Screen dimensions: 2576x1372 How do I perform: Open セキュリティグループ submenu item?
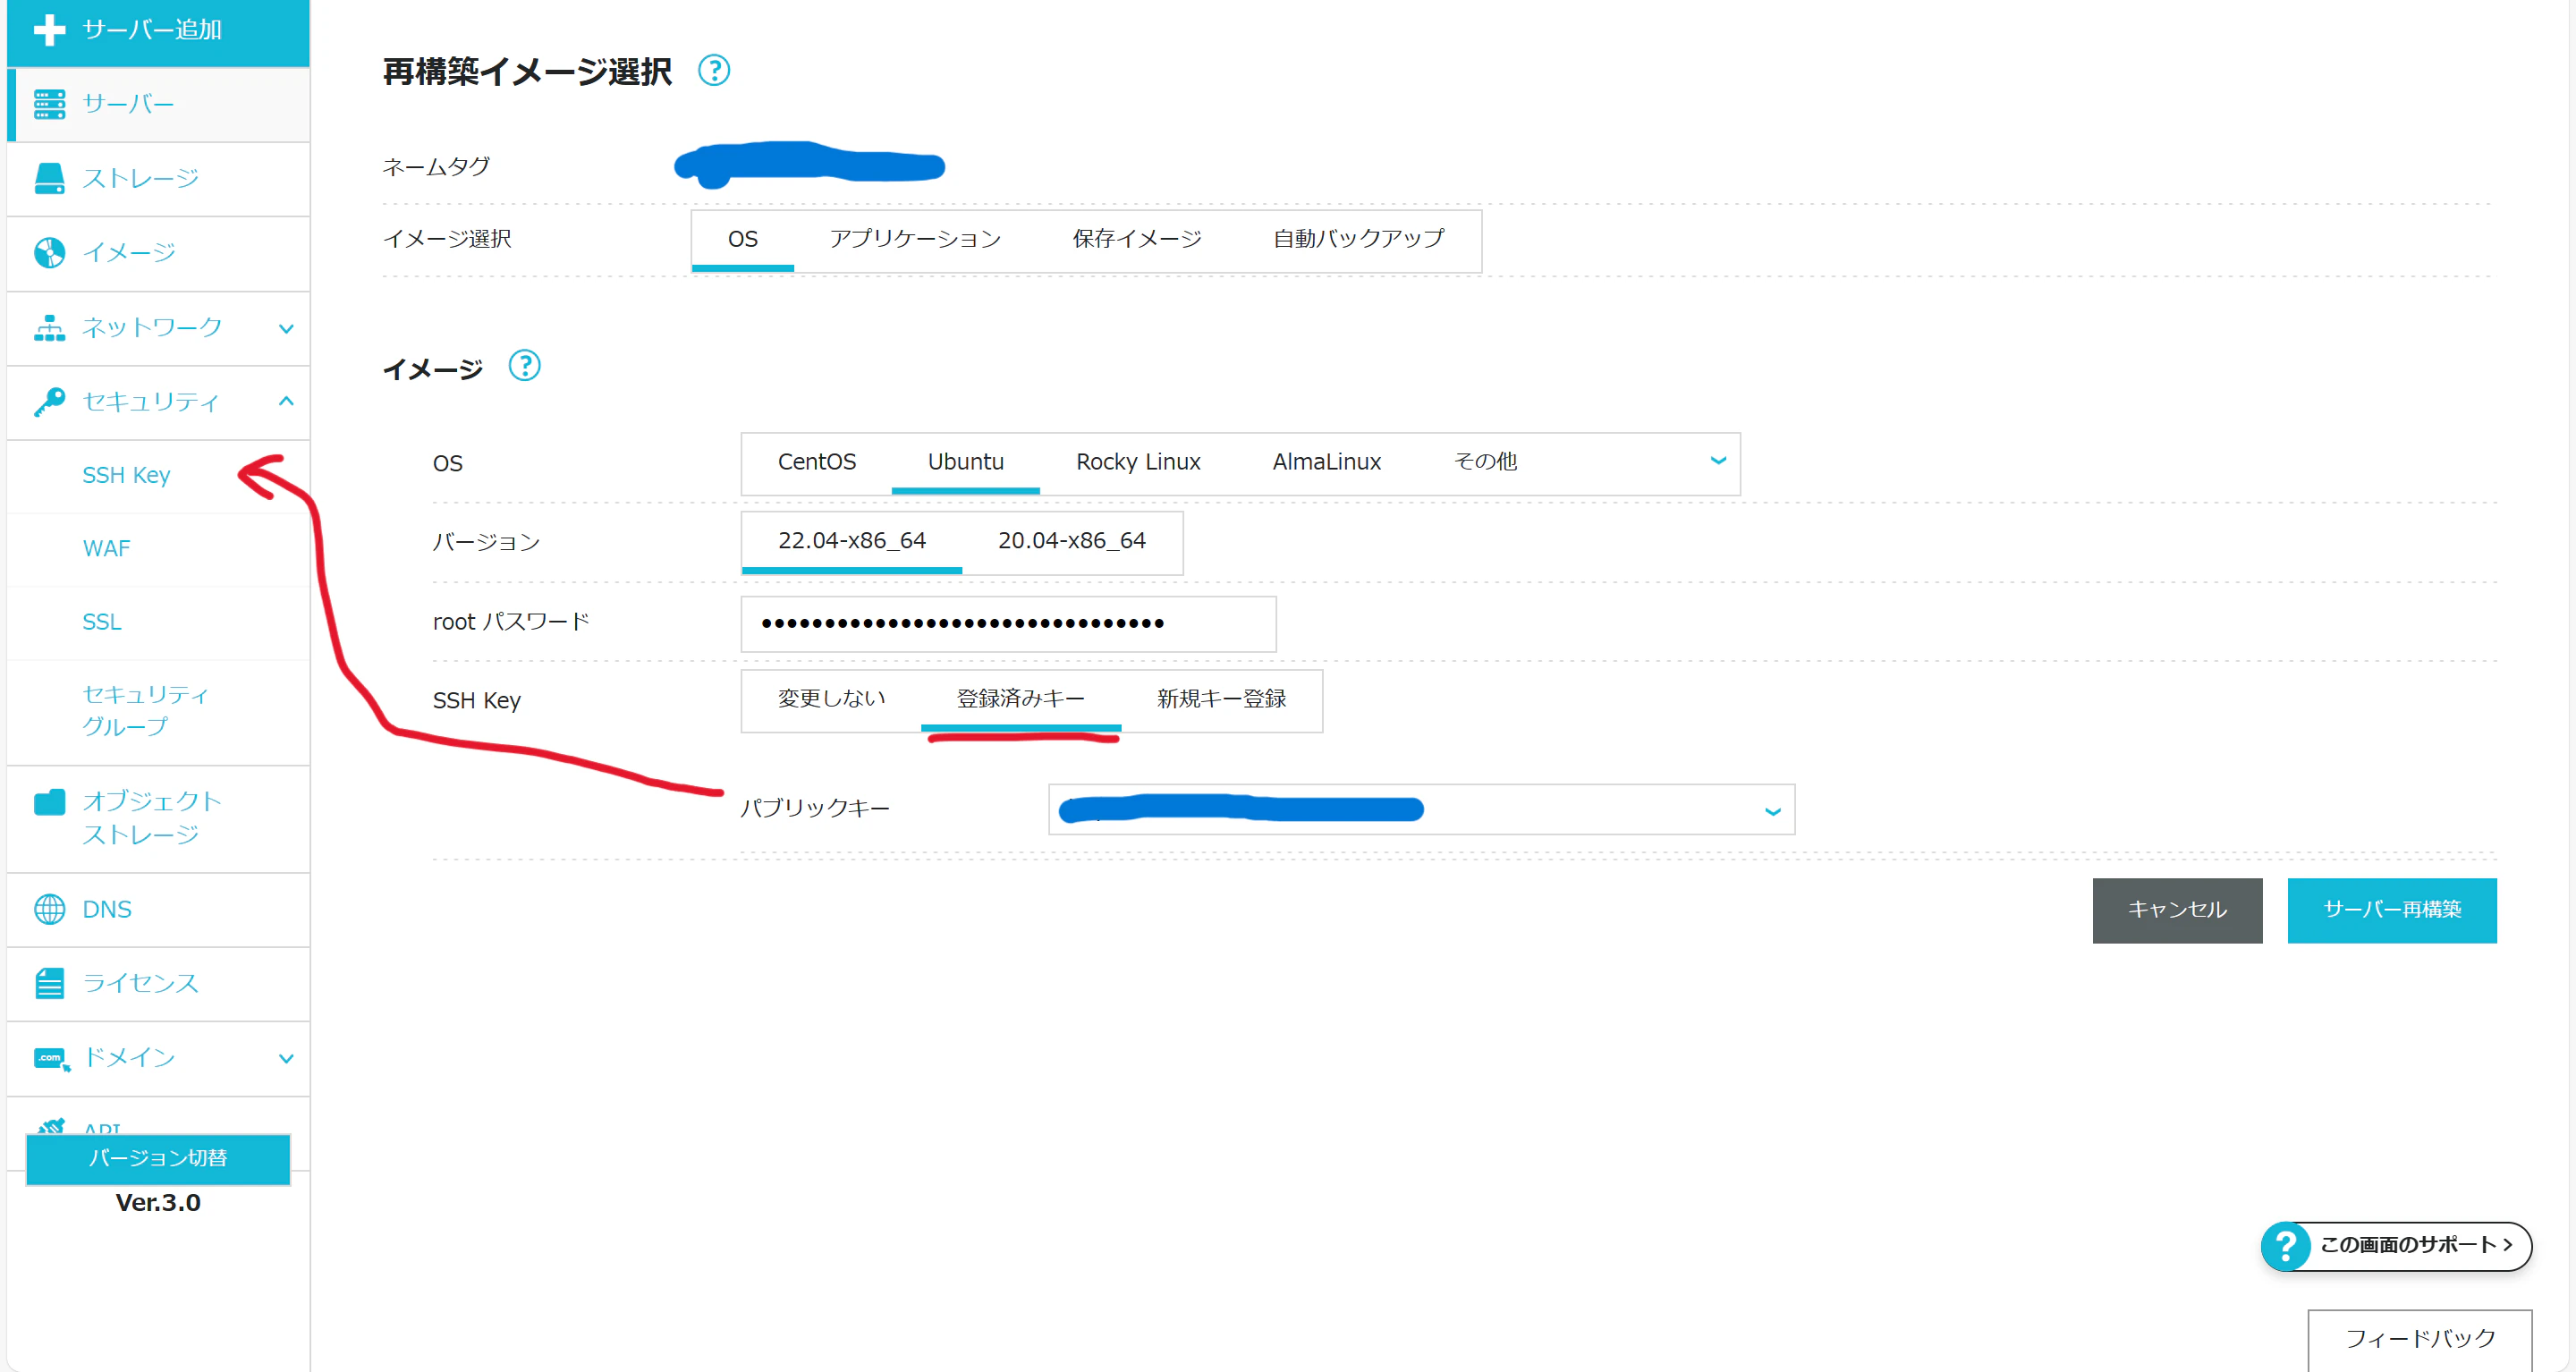click(145, 711)
